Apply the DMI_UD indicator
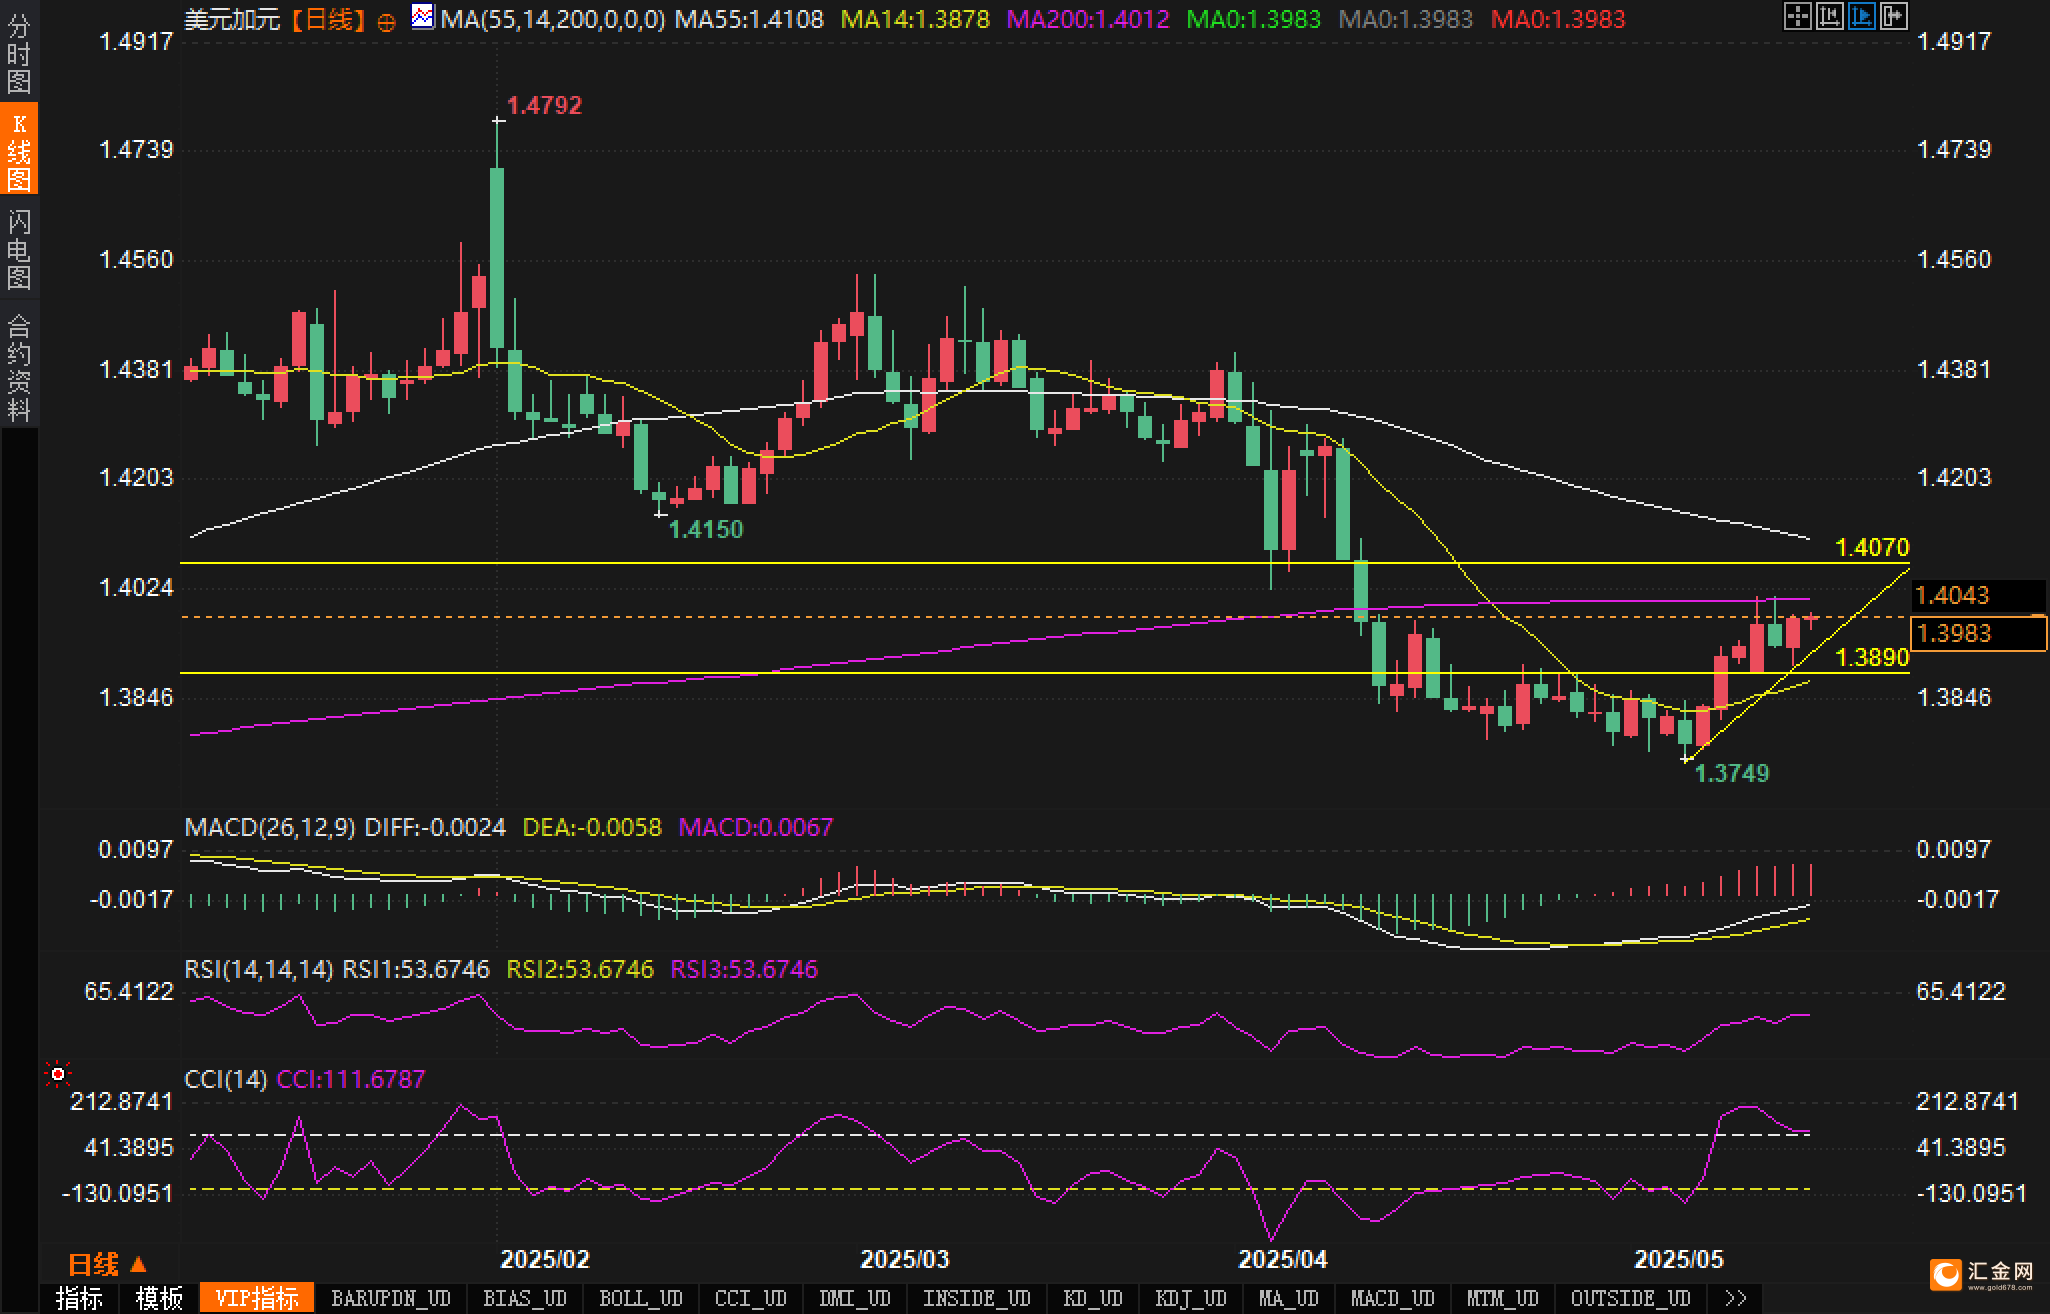 854,1298
